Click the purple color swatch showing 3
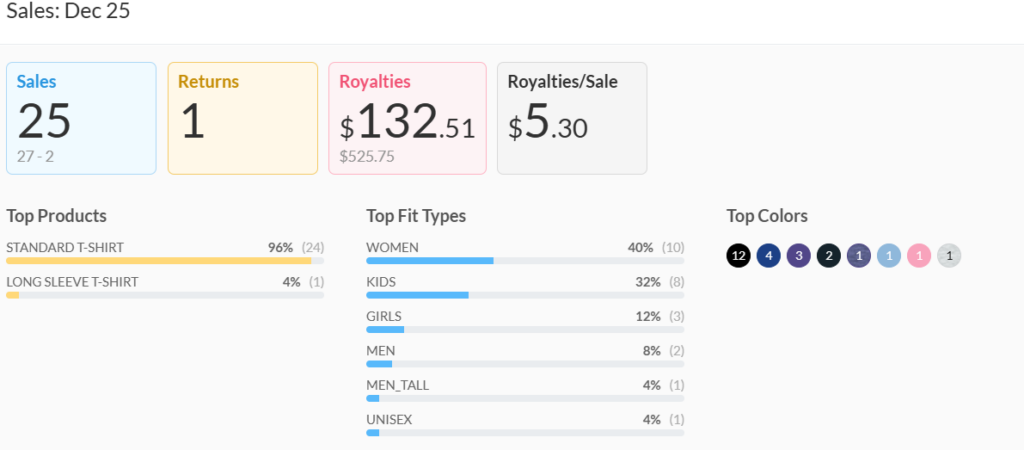The image size is (1024, 450). [x=798, y=256]
